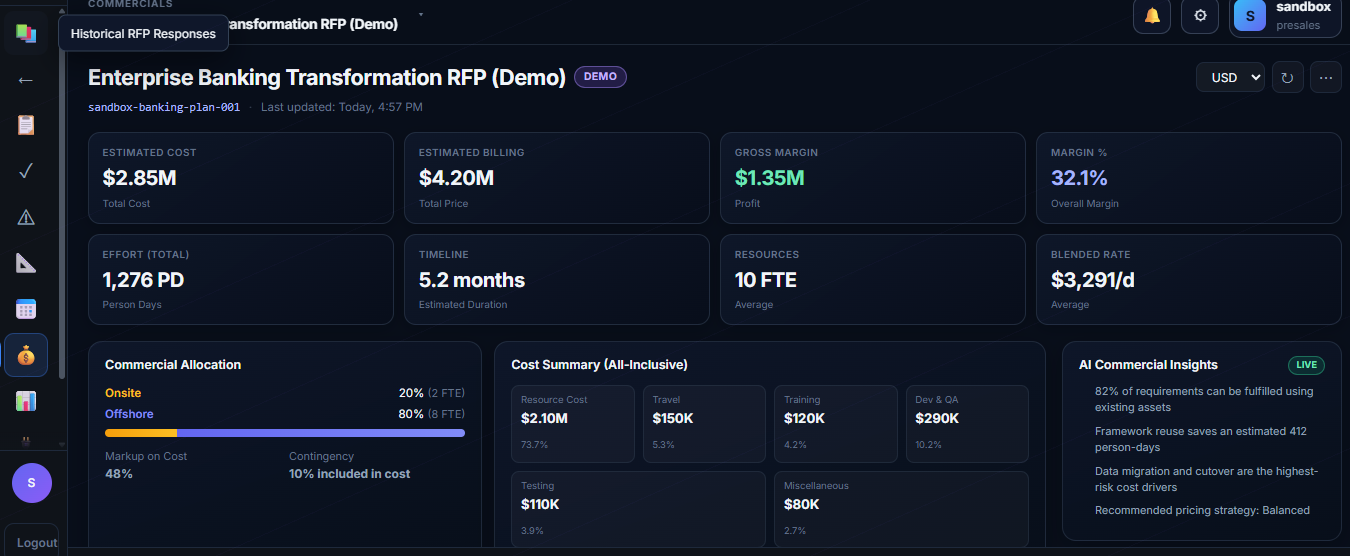Open the checkmark icon in the sidebar

(26, 171)
